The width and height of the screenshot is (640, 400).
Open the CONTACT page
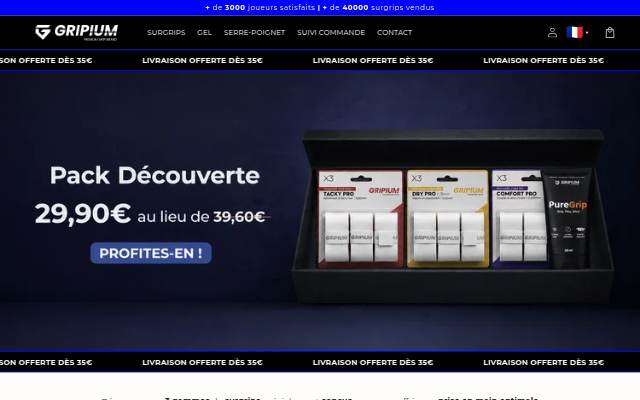pyautogui.click(x=394, y=32)
